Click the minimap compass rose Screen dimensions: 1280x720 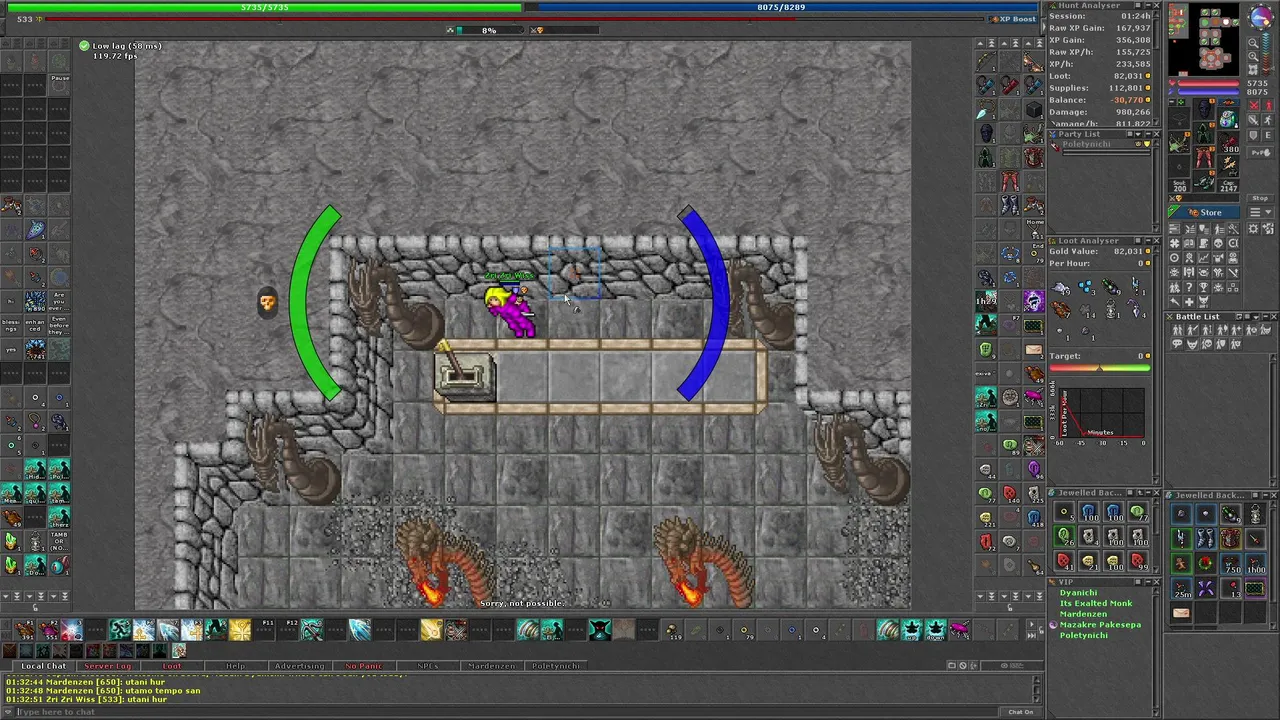1261,17
